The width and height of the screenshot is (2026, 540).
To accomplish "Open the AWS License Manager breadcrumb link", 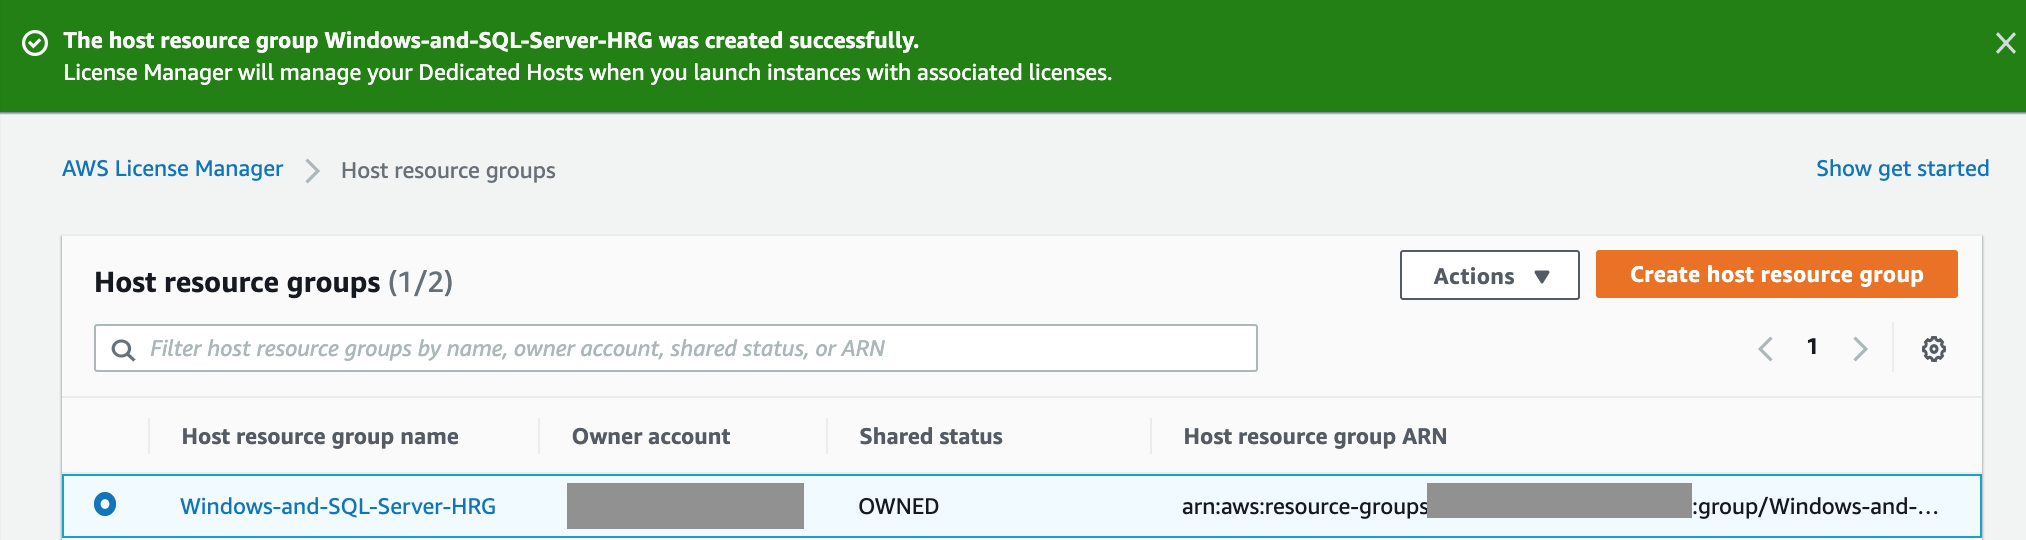I will (172, 169).
